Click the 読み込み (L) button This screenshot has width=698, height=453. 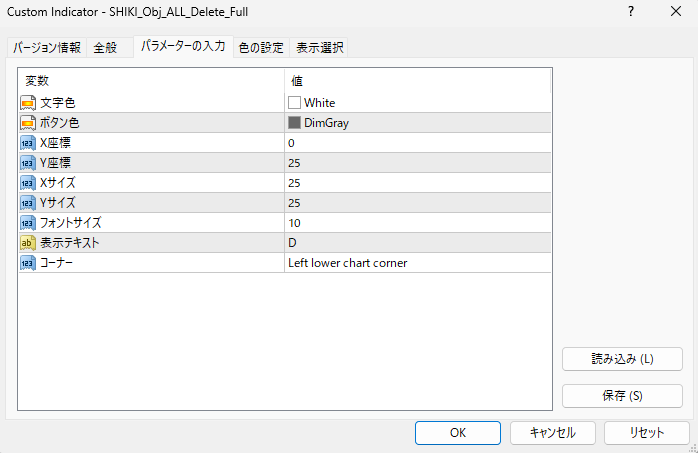click(622, 359)
